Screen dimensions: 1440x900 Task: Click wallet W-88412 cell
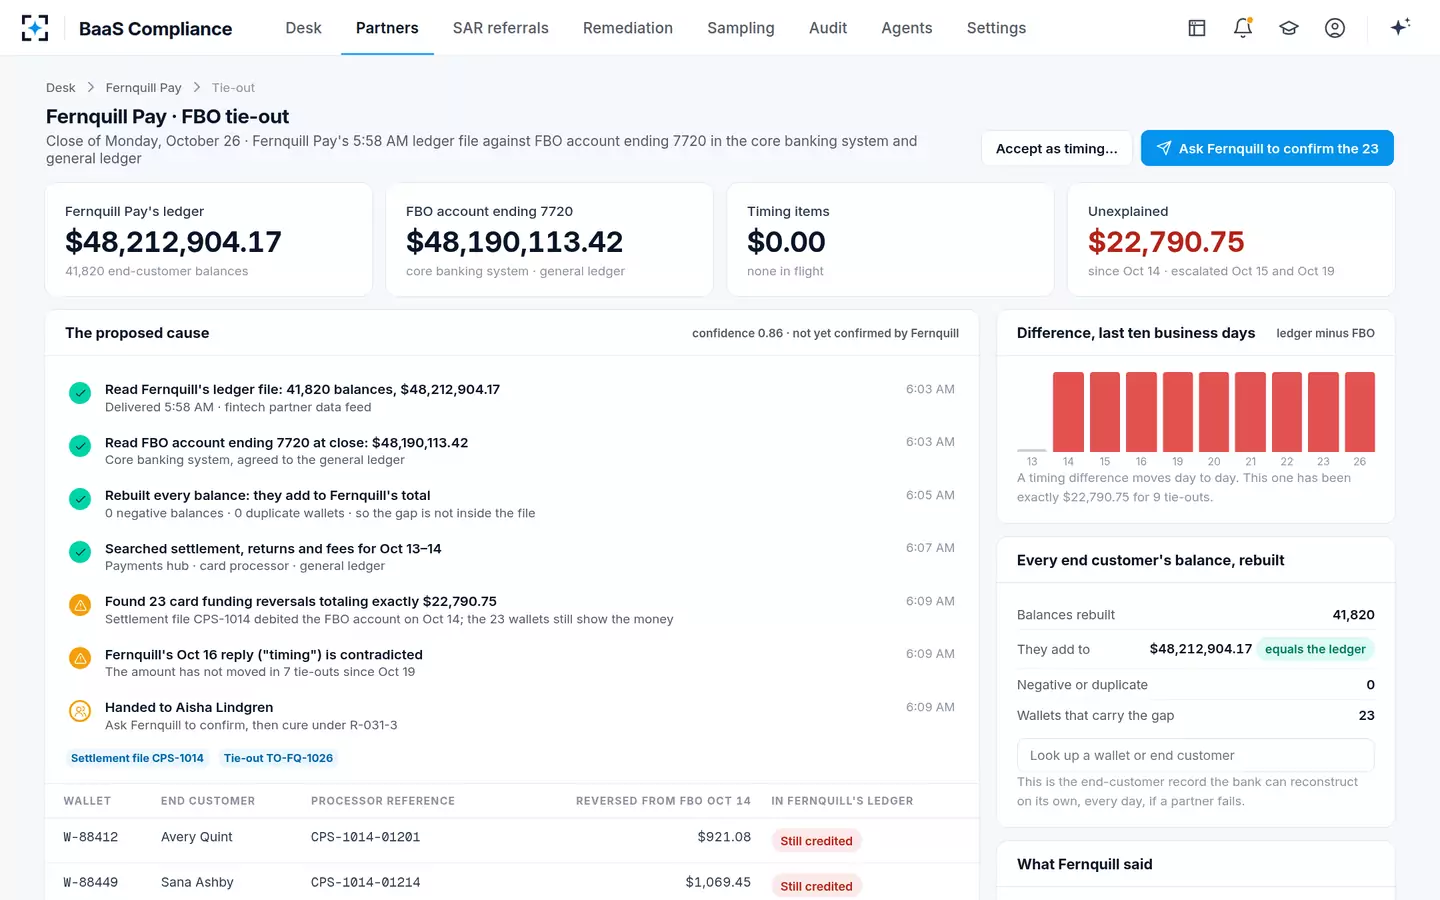point(91,837)
